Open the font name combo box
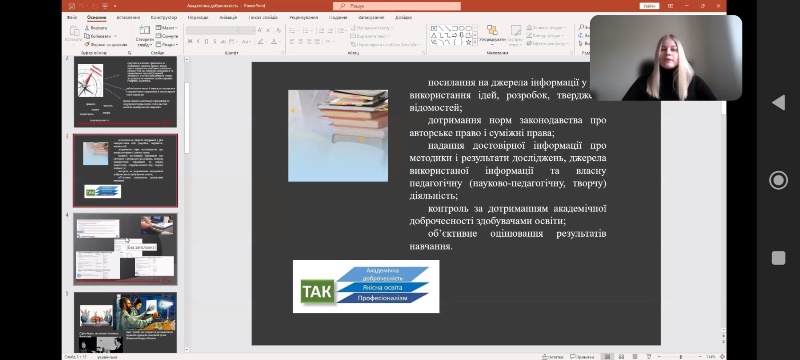Viewport: 800px width, 360px height. coord(213,31)
